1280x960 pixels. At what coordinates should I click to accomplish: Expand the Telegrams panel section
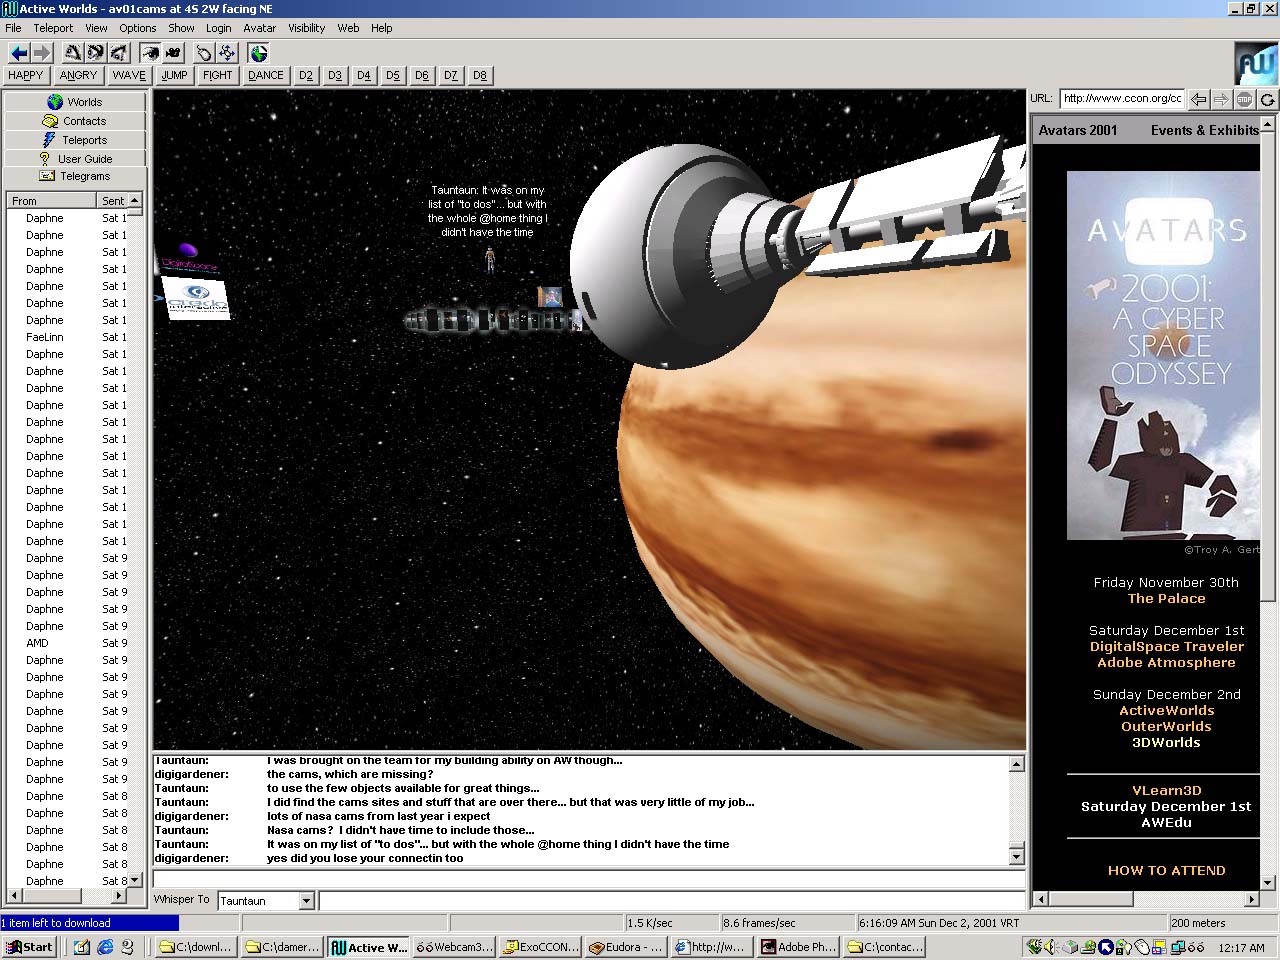tap(75, 176)
